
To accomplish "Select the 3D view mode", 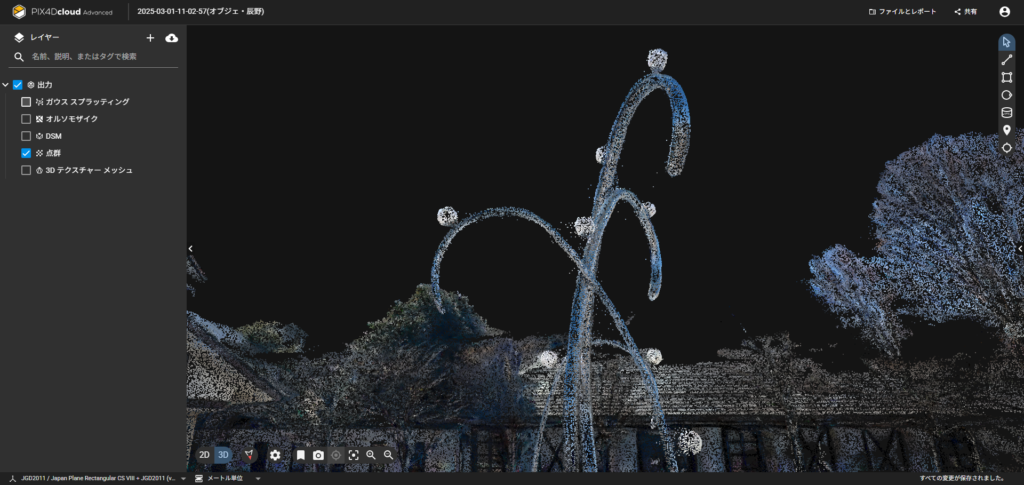I will point(223,455).
